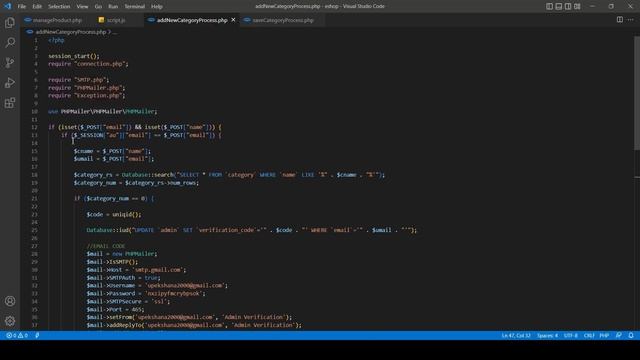Switch to the manageProduct.php tab

pos(57,20)
